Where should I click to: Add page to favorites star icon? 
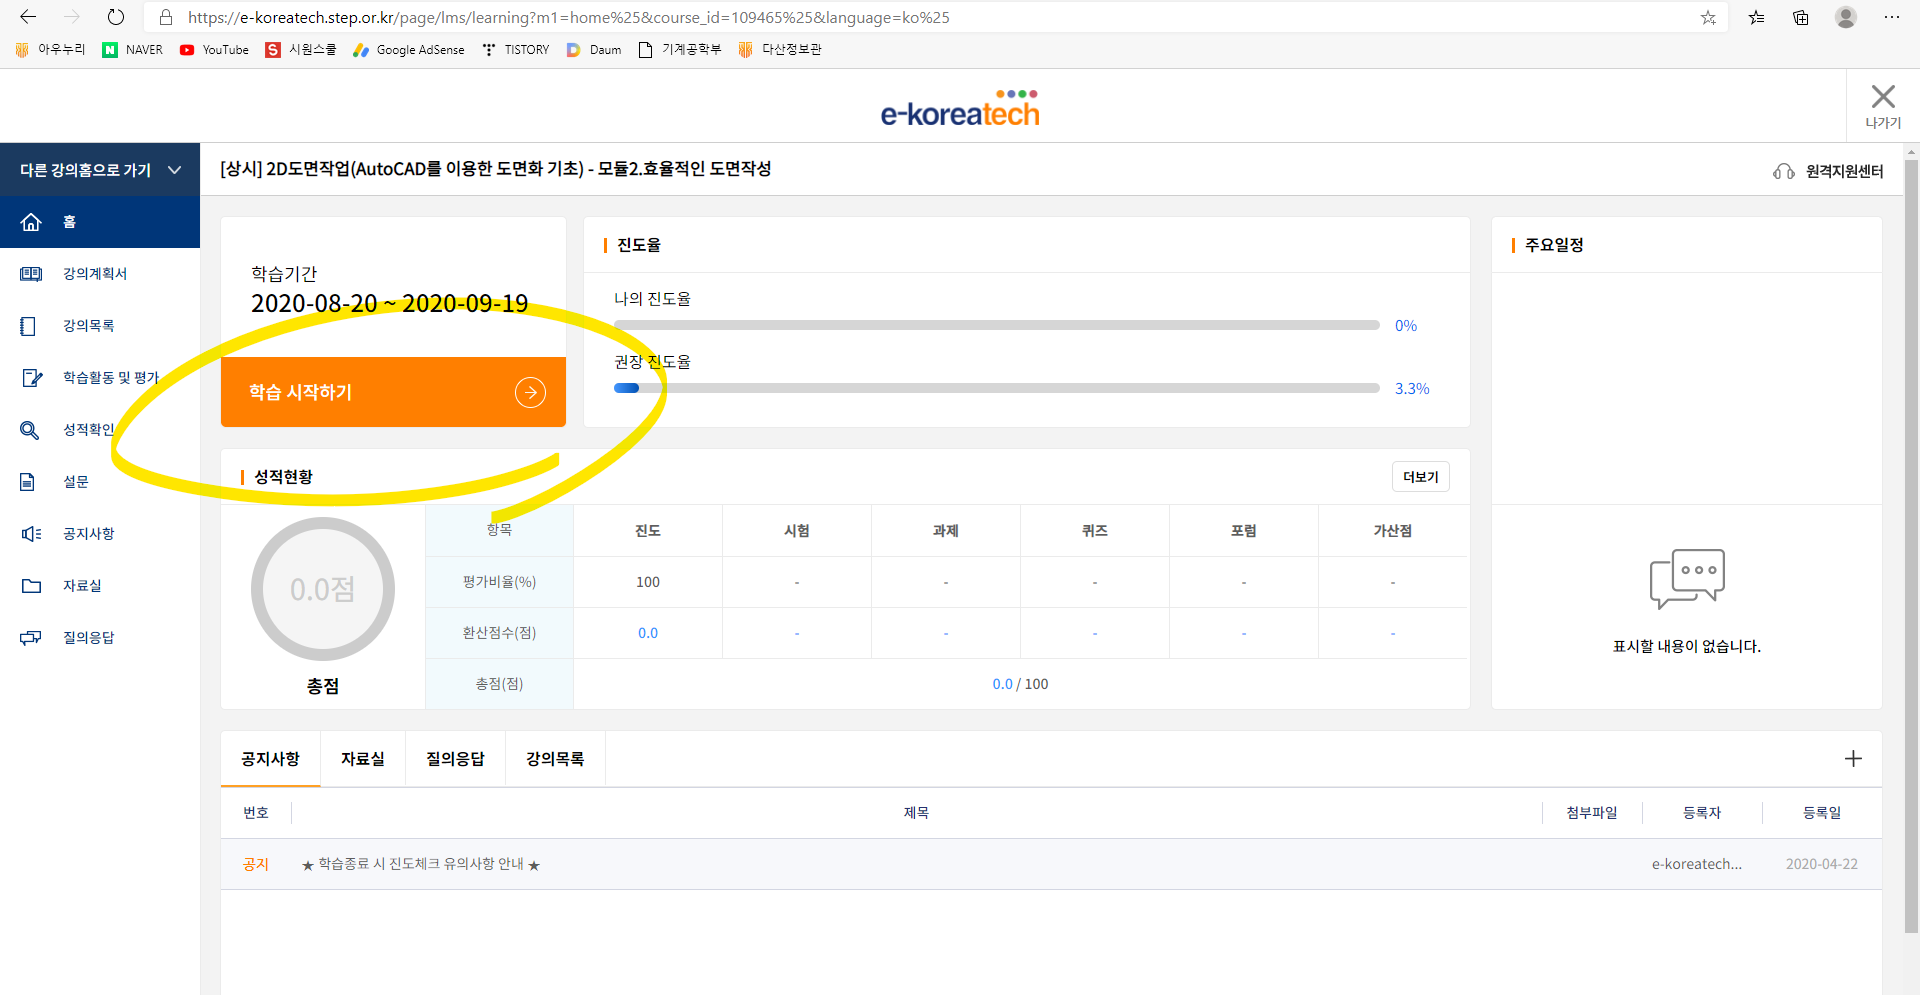click(1708, 17)
